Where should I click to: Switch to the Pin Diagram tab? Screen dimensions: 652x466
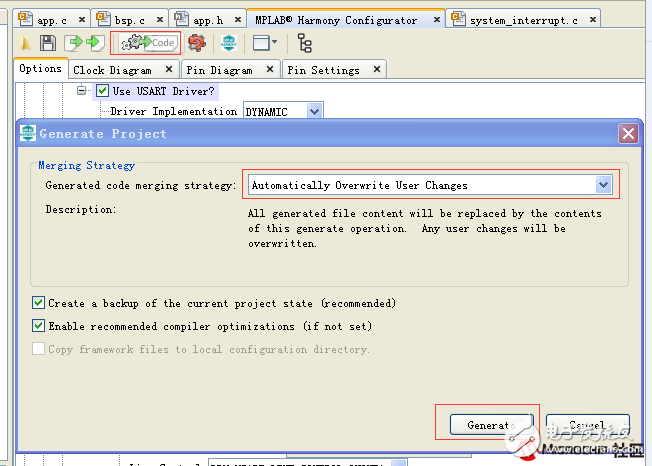click(219, 70)
